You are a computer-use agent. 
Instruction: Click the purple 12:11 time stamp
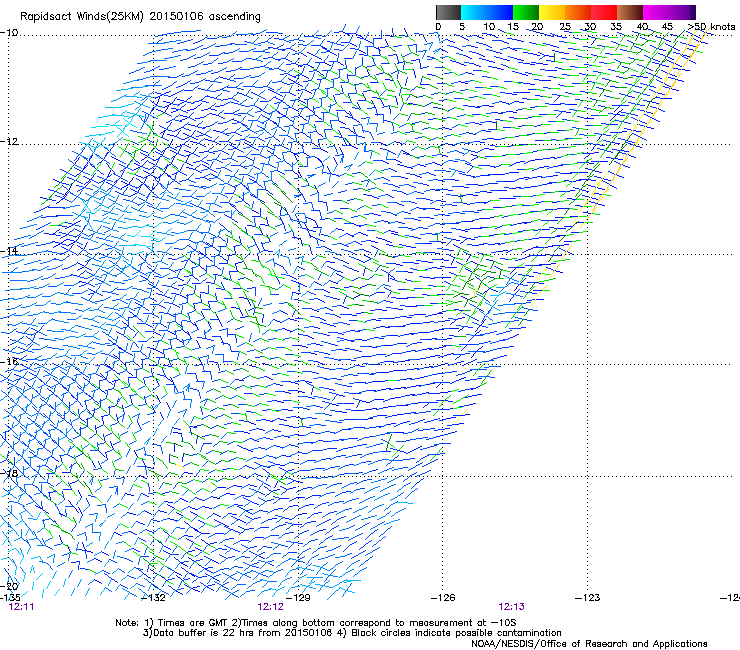[x=21, y=607]
